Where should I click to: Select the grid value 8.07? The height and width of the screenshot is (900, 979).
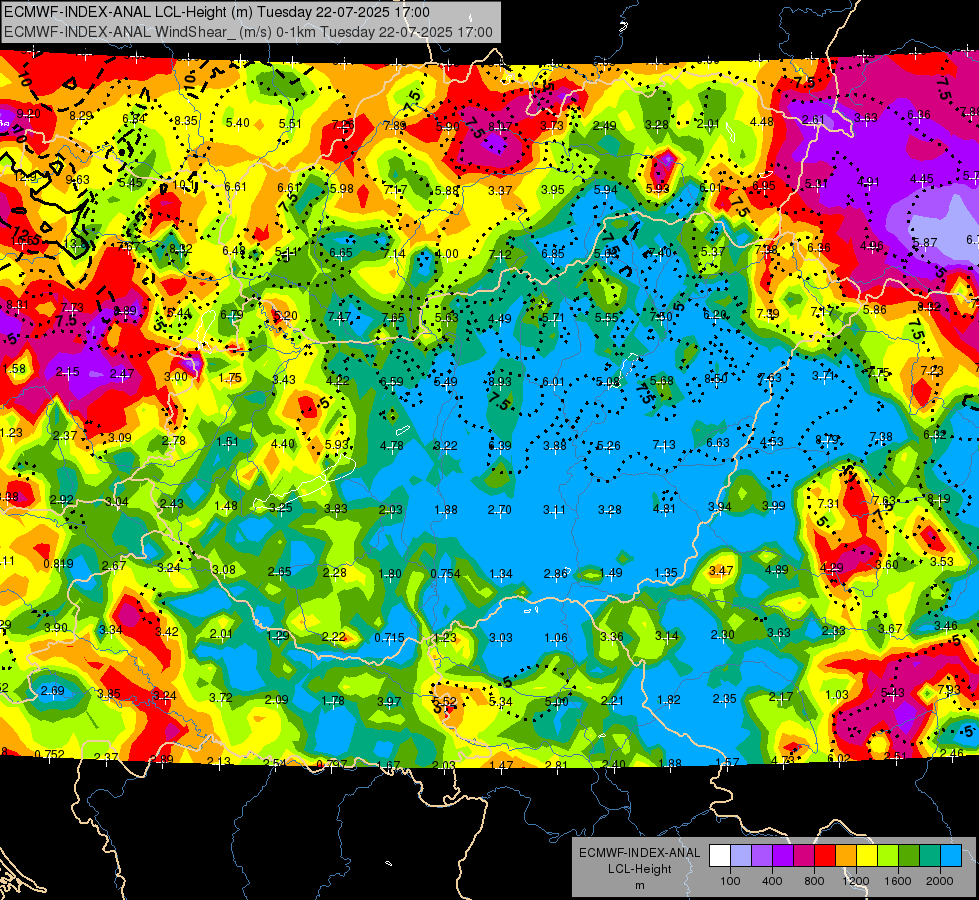[x=499, y=127]
